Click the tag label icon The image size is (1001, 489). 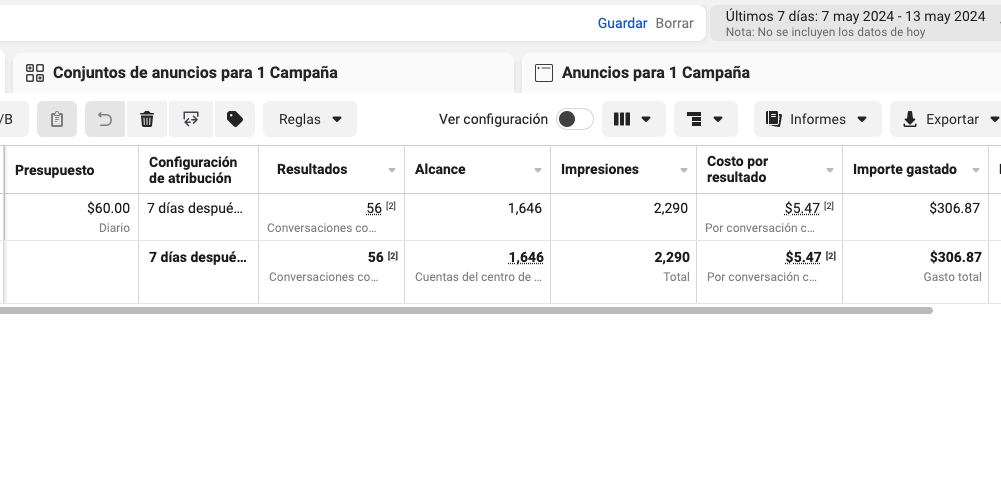(235, 119)
